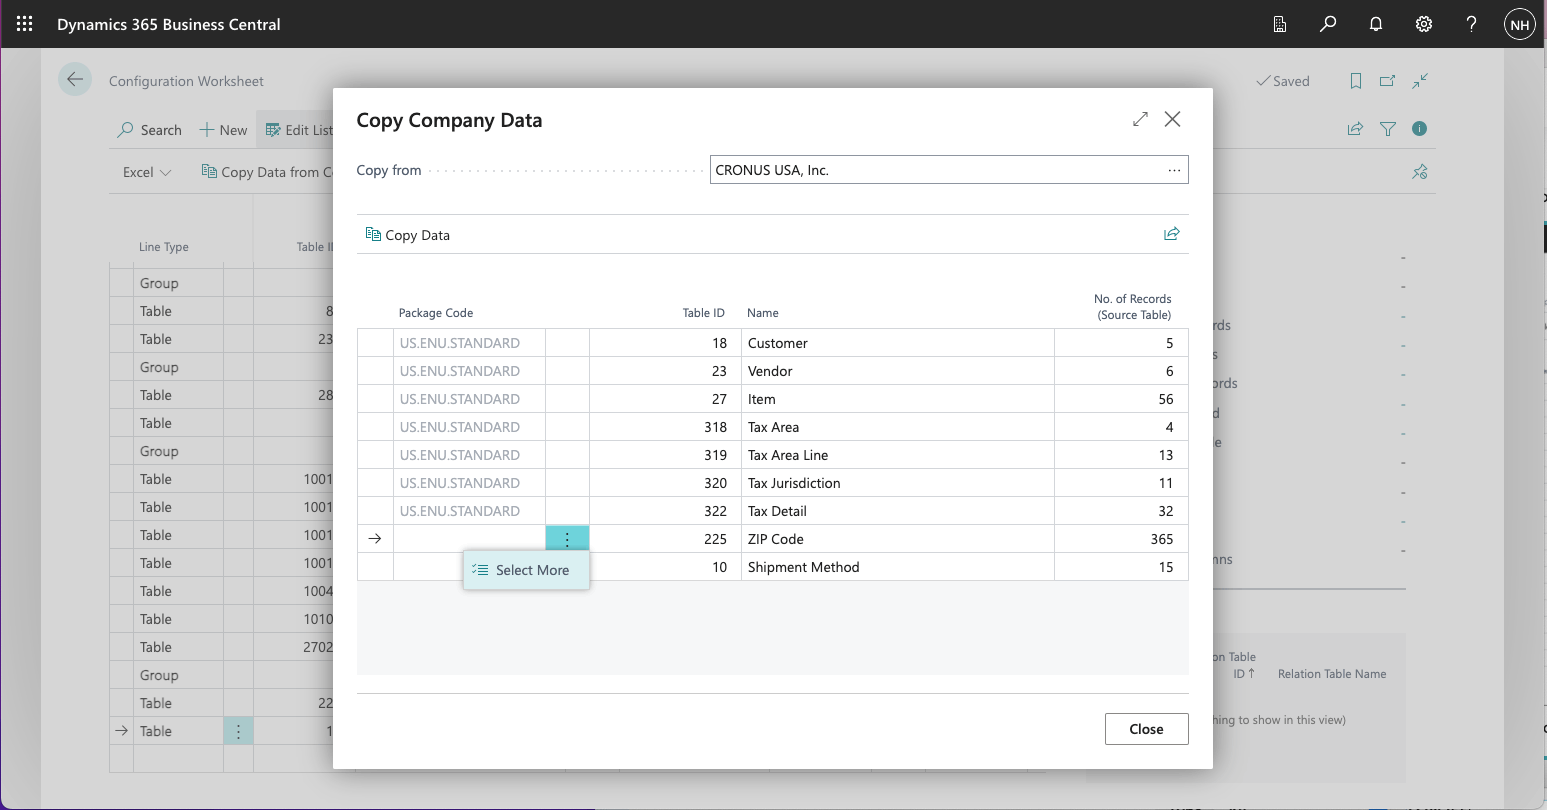Sort by the Name column header
This screenshot has width=1547, height=810.
tap(763, 313)
